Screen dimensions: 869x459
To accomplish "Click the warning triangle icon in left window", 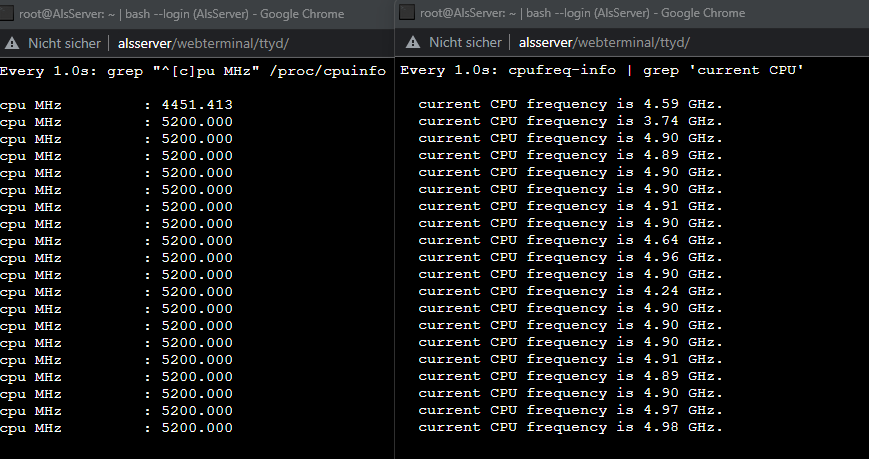I will click(12, 43).
